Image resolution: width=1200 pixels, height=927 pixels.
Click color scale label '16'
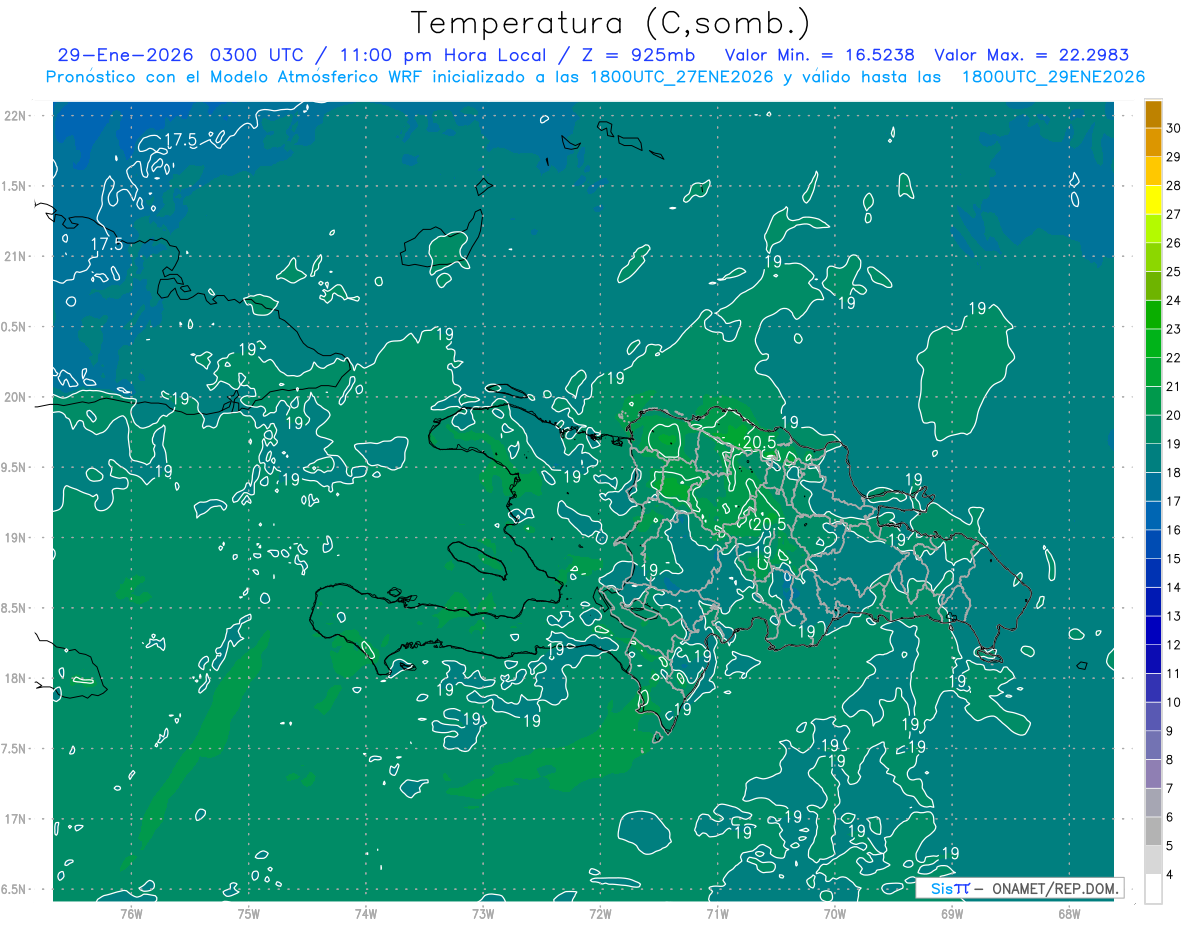[x=1174, y=530]
